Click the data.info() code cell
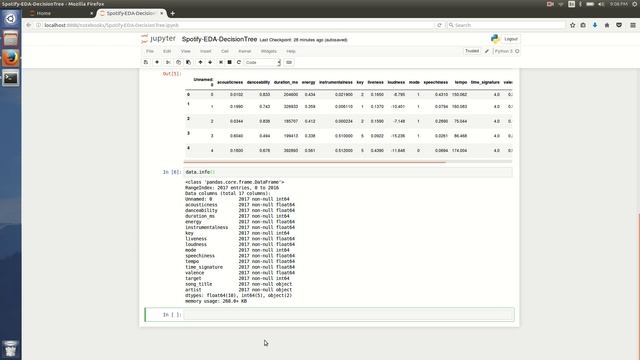Viewport: 640px width, 360px height. click(x=348, y=172)
